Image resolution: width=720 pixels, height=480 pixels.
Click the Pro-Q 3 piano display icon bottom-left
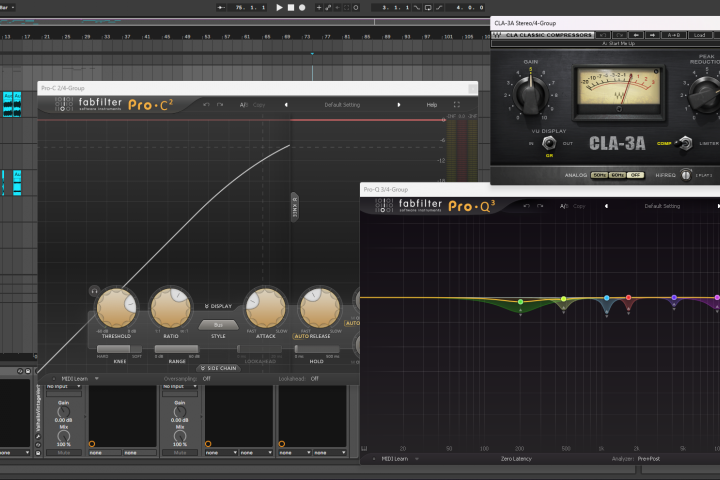tap(364, 449)
